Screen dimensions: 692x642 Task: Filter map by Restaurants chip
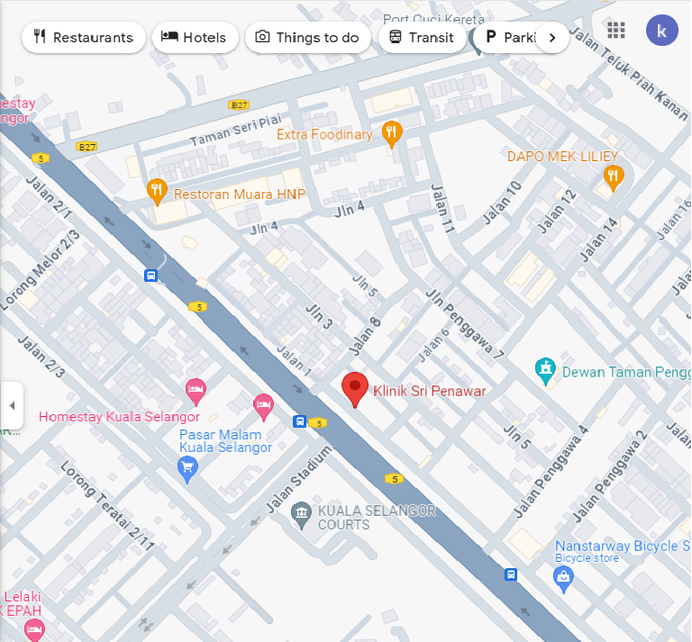pos(83,38)
